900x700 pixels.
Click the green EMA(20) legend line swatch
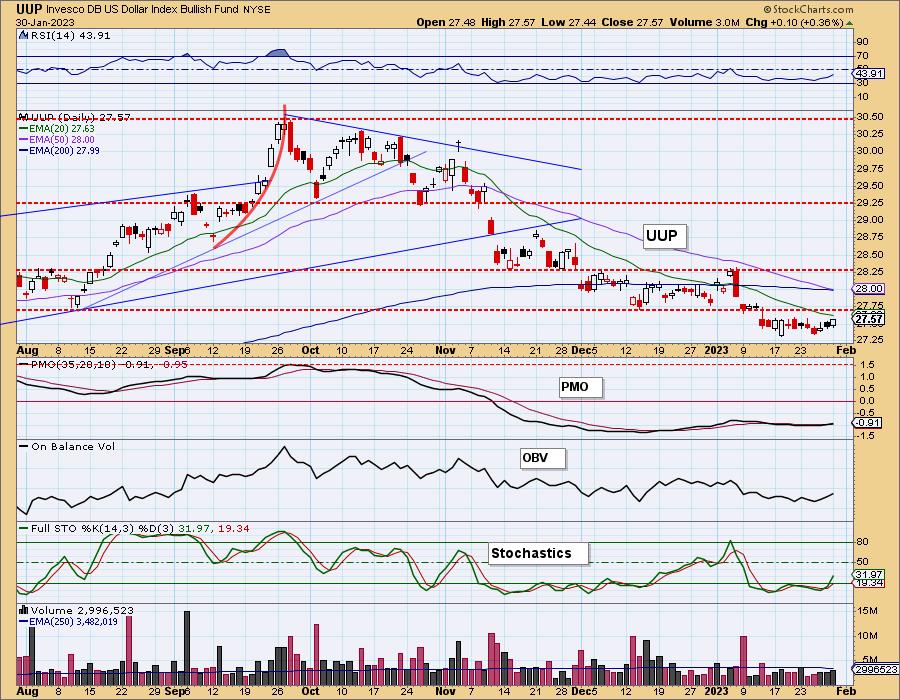[x=24, y=129]
